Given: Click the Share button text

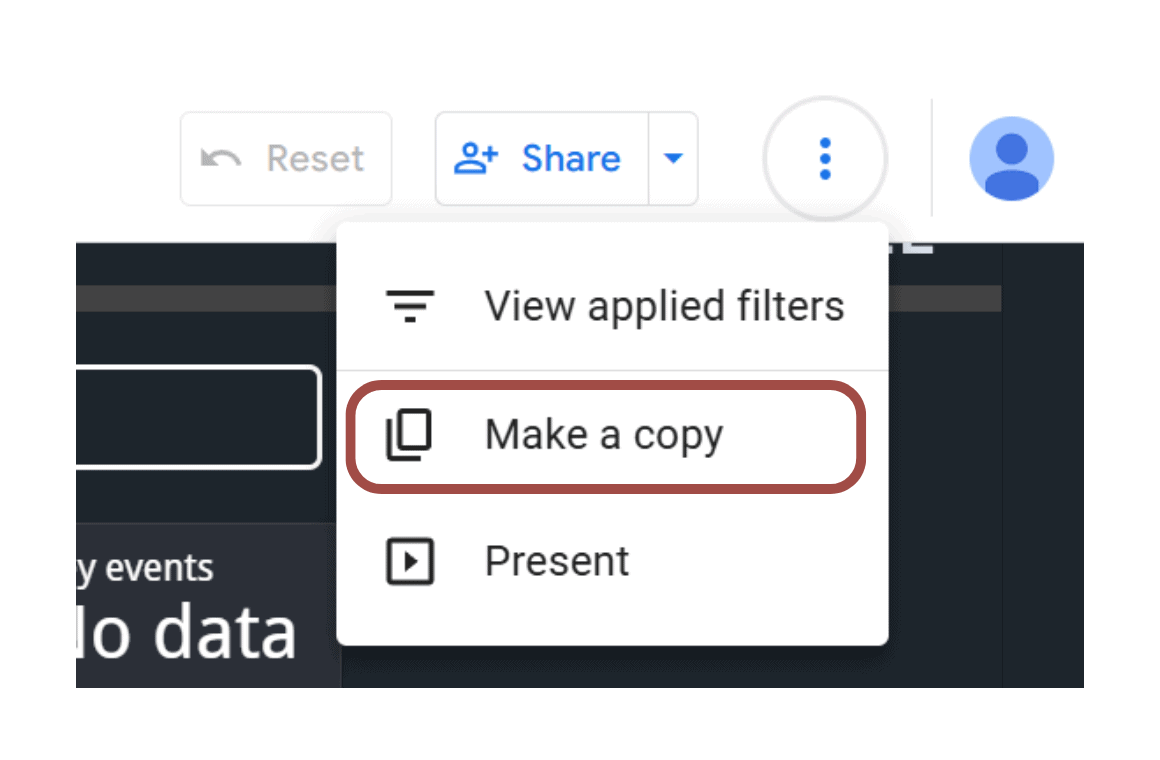Looking at the screenshot, I should pyautogui.click(x=571, y=158).
